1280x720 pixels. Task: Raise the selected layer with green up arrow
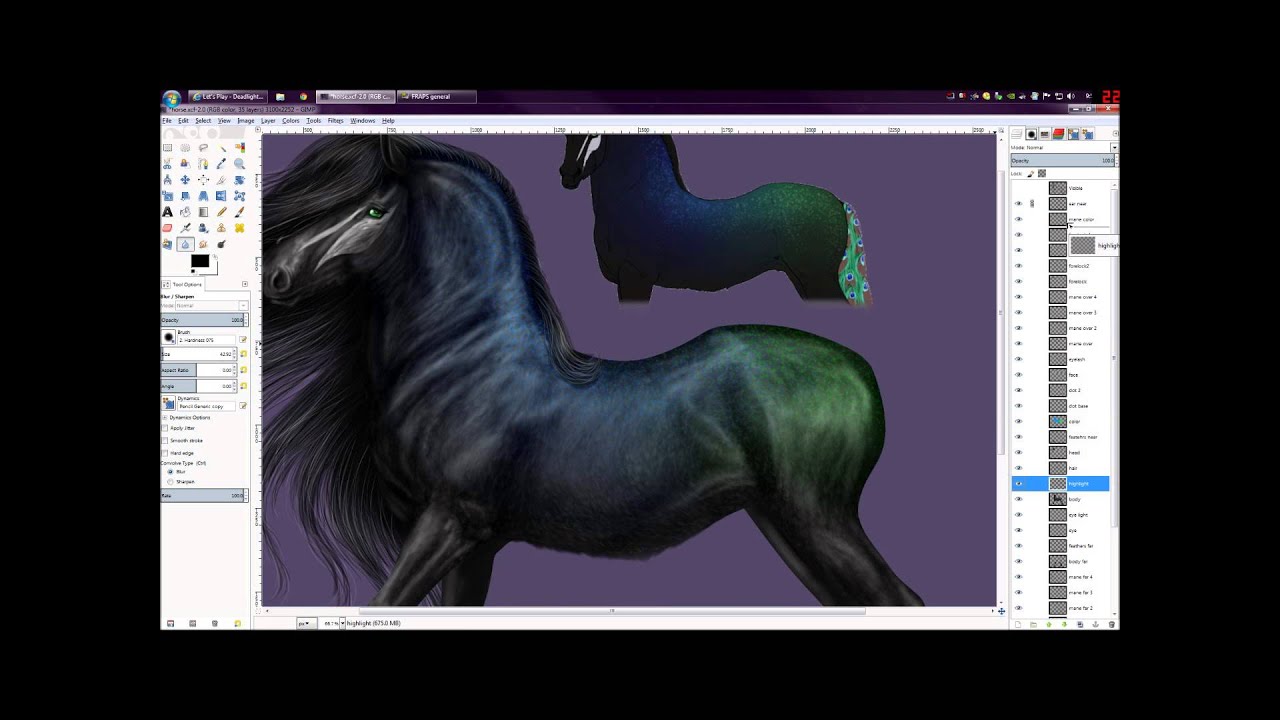coord(1049,624)
